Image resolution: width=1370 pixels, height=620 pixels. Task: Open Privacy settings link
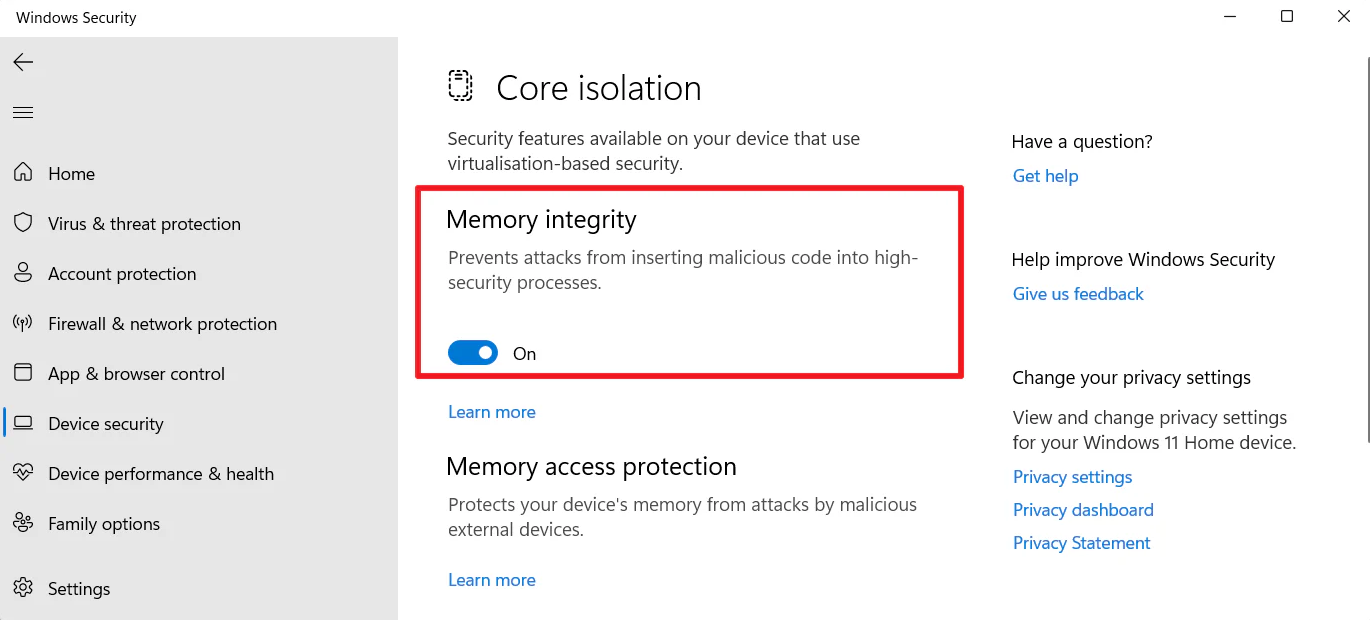tap(1072, 477)
